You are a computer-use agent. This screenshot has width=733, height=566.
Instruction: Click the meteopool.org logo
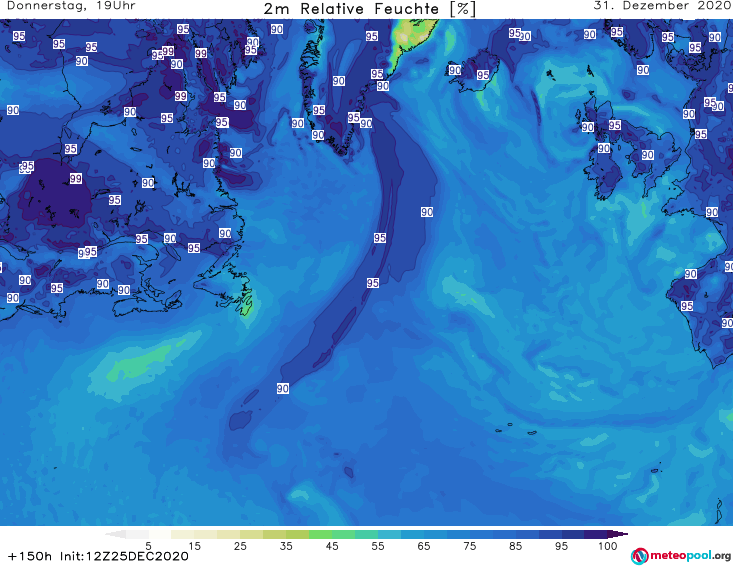(x=681, y=556)
